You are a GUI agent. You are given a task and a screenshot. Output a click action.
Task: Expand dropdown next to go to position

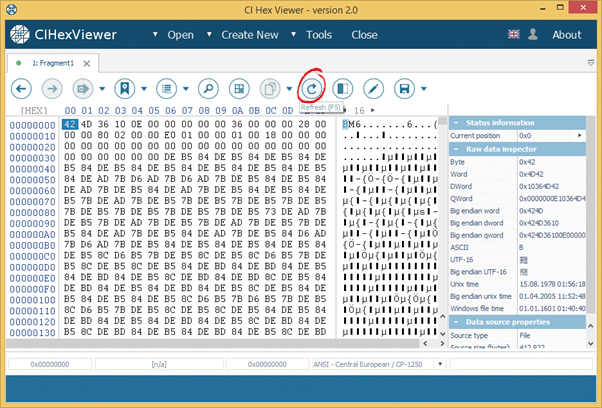point(102,89)
